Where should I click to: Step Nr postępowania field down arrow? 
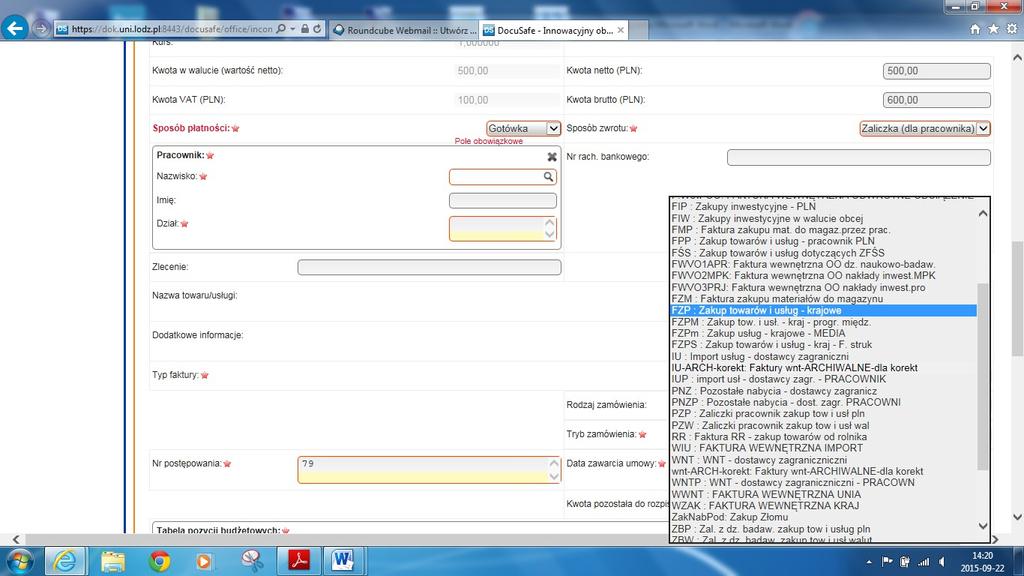pyautogui.click(x=554, y=476)
